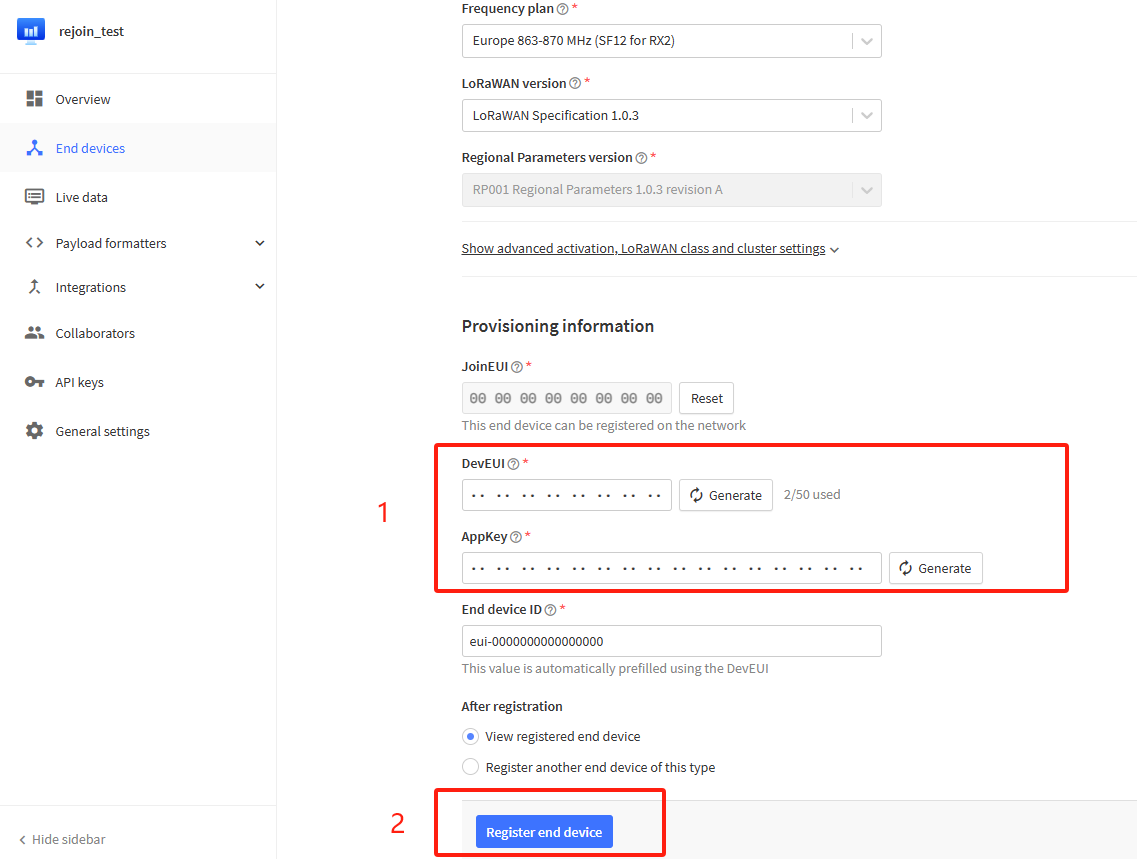
Task: Open DevEUI help tooltip icon
Action: pos(513,464)
